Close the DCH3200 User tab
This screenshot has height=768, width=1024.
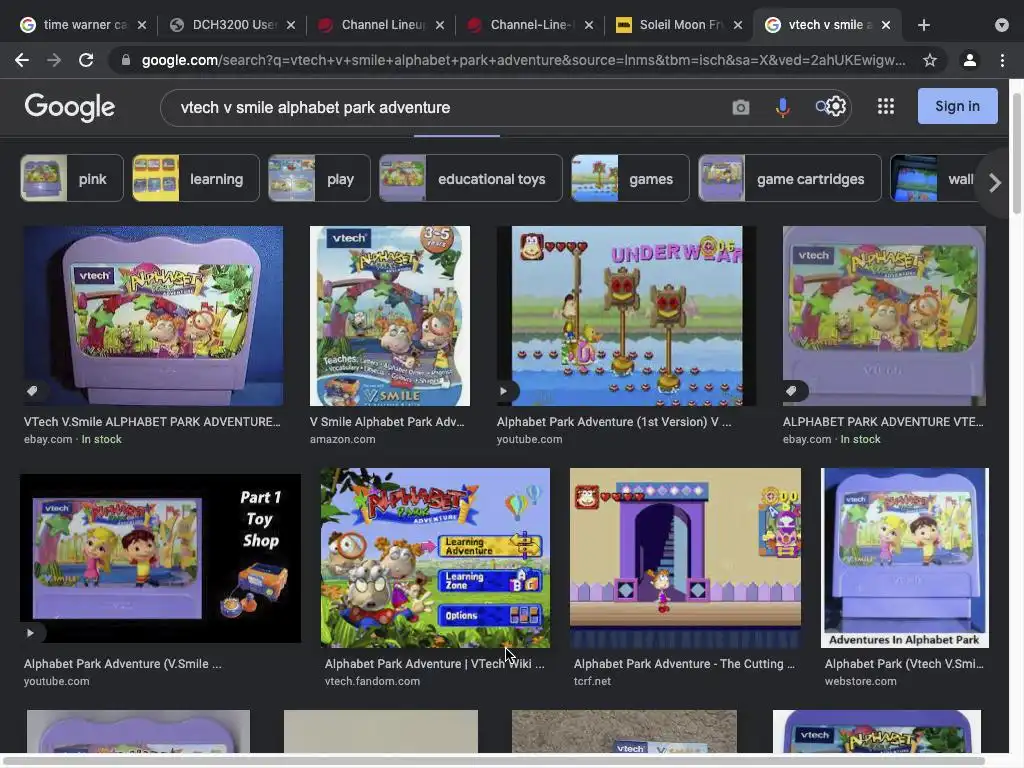pos(291,25)
